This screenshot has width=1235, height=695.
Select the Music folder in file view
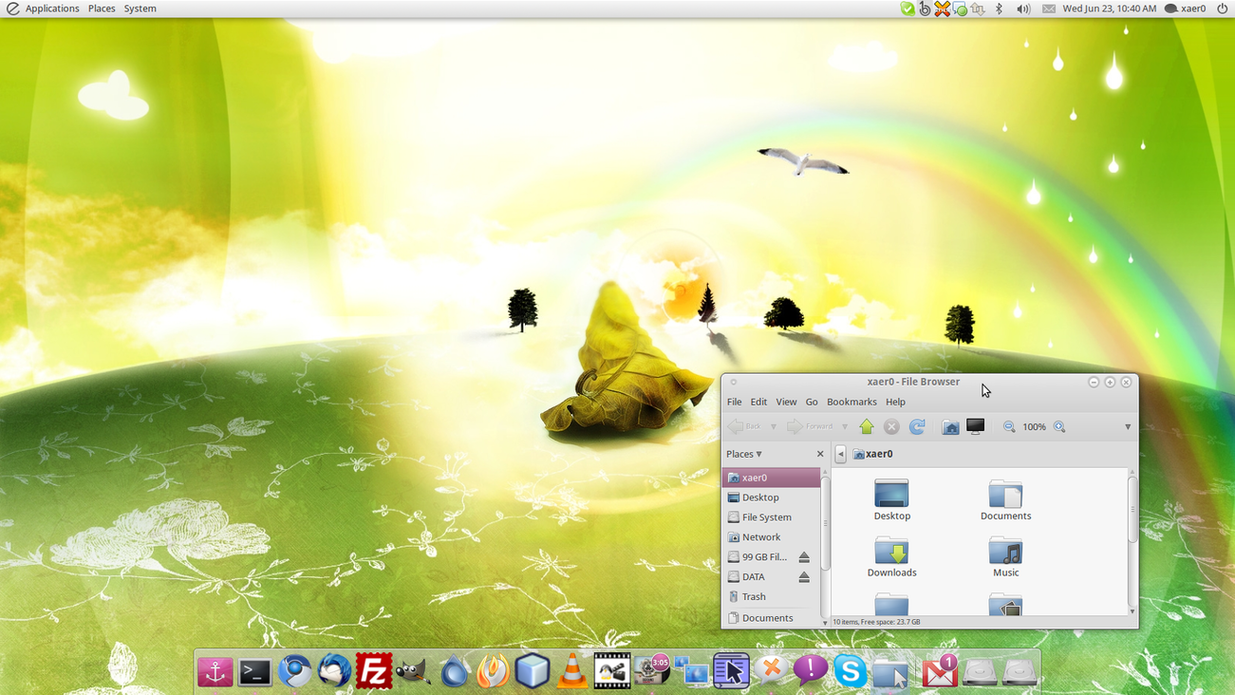[x=1006, y=558]
